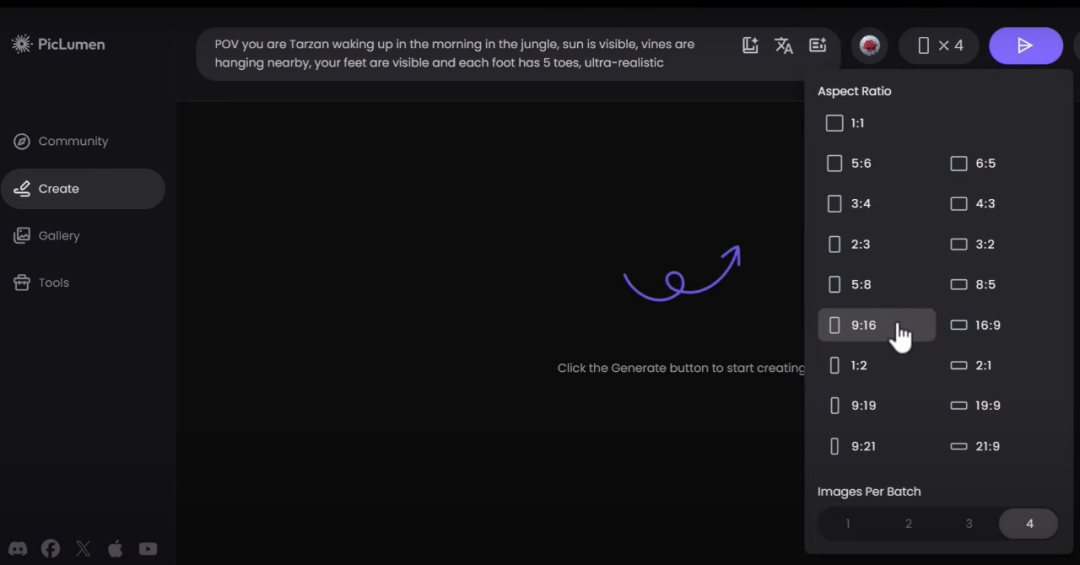Click the X (Twitter) social icon

tap(83, 548)
